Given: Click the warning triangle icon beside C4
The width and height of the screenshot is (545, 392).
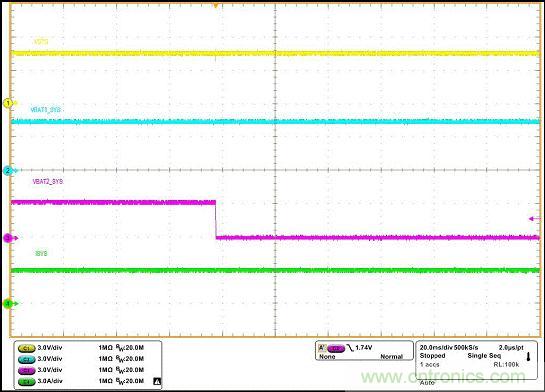Looking at the screenshot, I should [x=157, y=381].
